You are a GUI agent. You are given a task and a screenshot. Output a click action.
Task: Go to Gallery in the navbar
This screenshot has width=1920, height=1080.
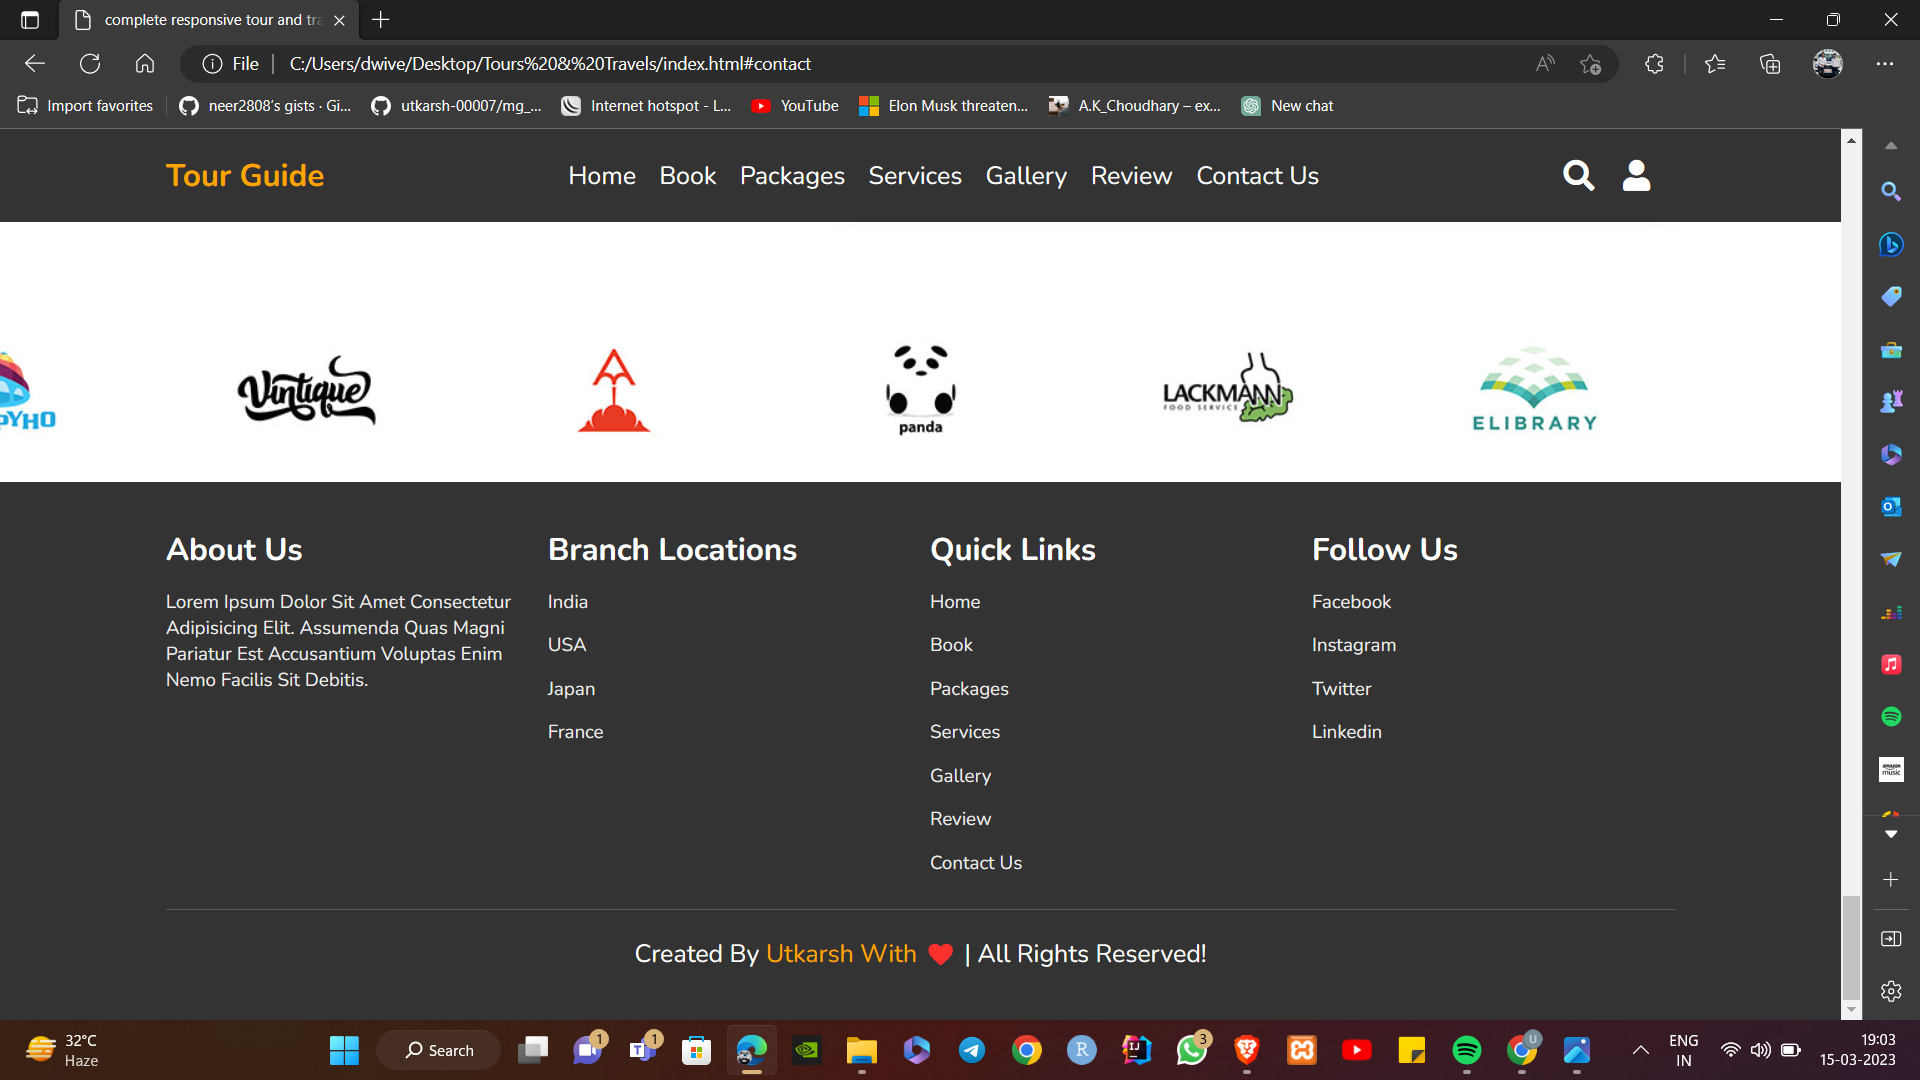(1026, 176)
